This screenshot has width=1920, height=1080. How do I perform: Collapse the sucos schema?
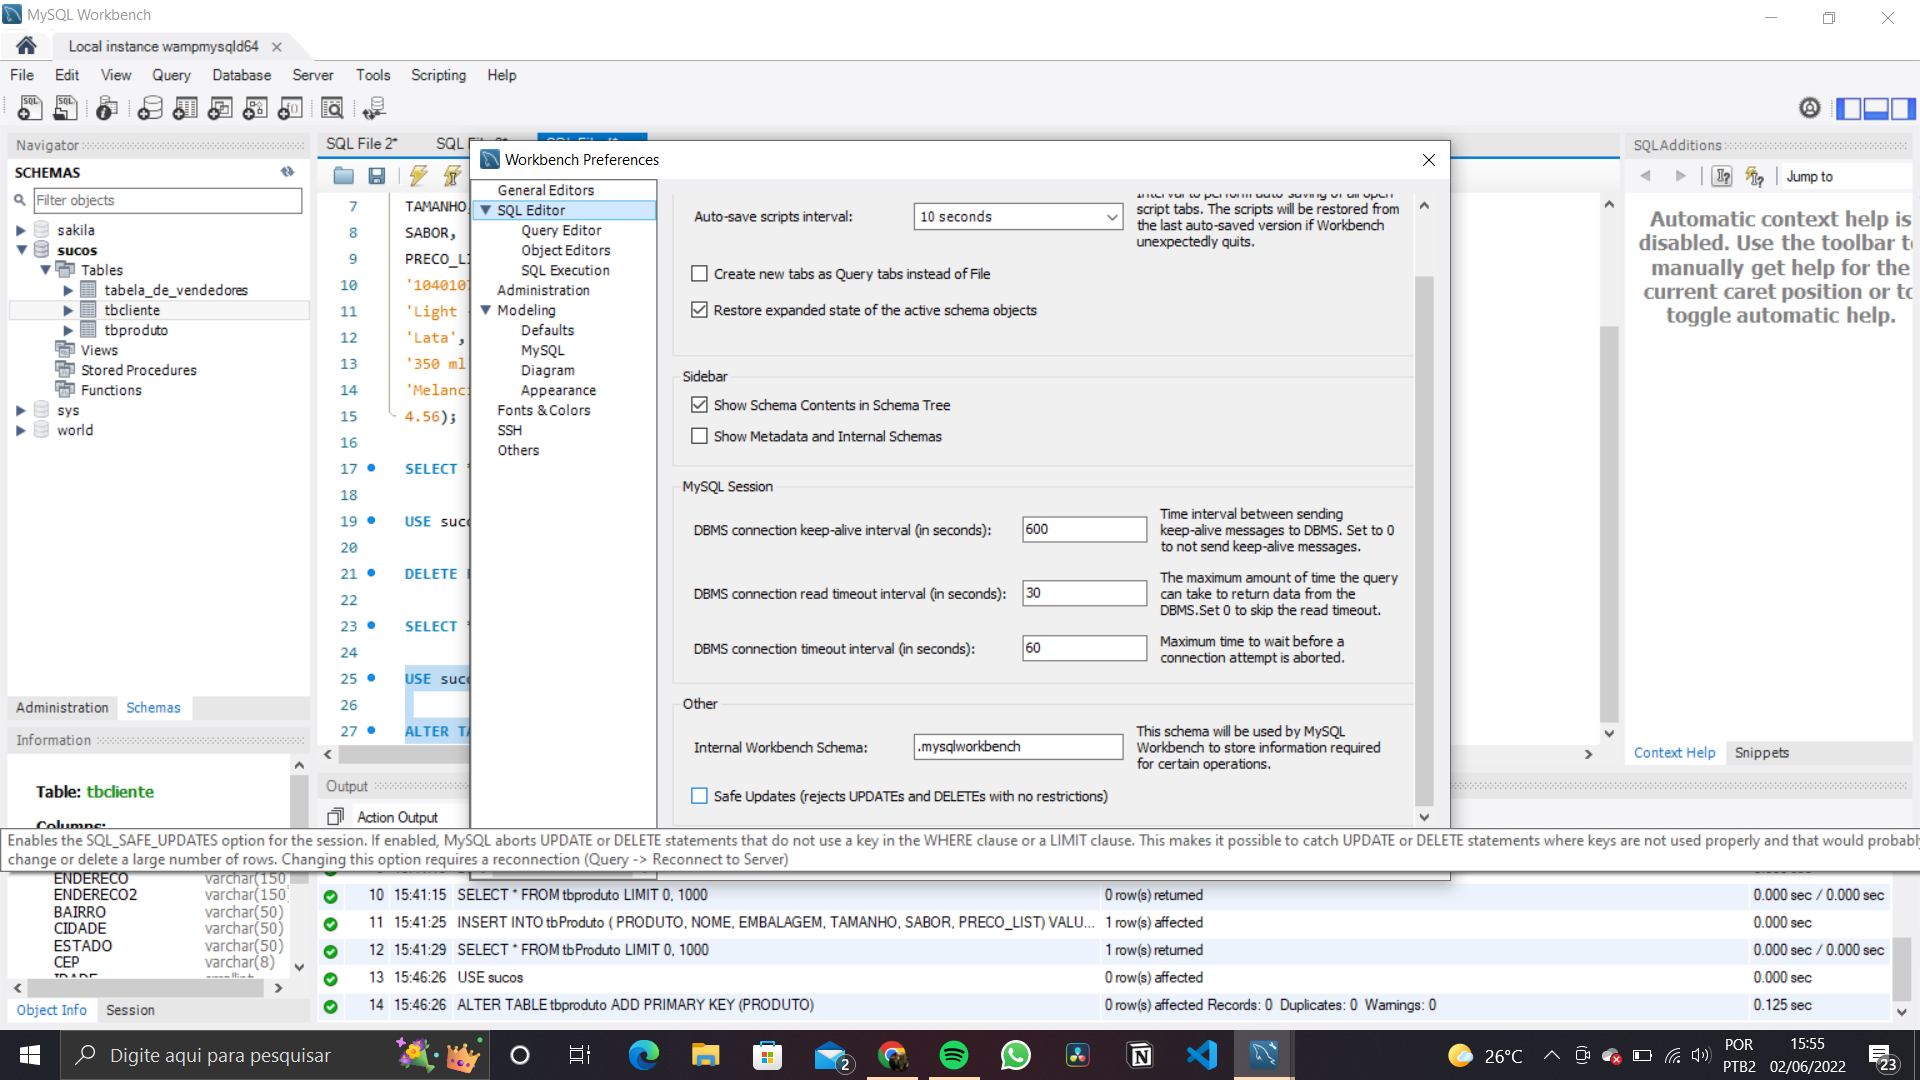[x=21, y=250]
